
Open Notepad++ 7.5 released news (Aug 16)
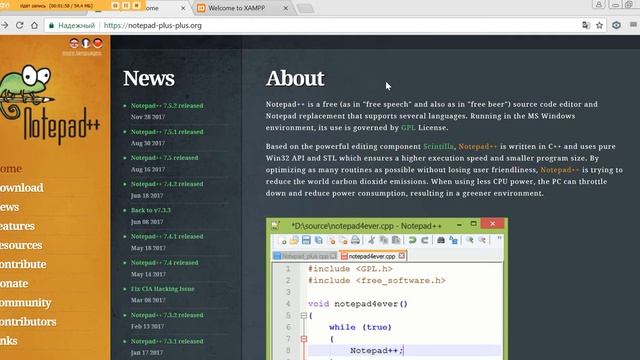click(164, 158)
